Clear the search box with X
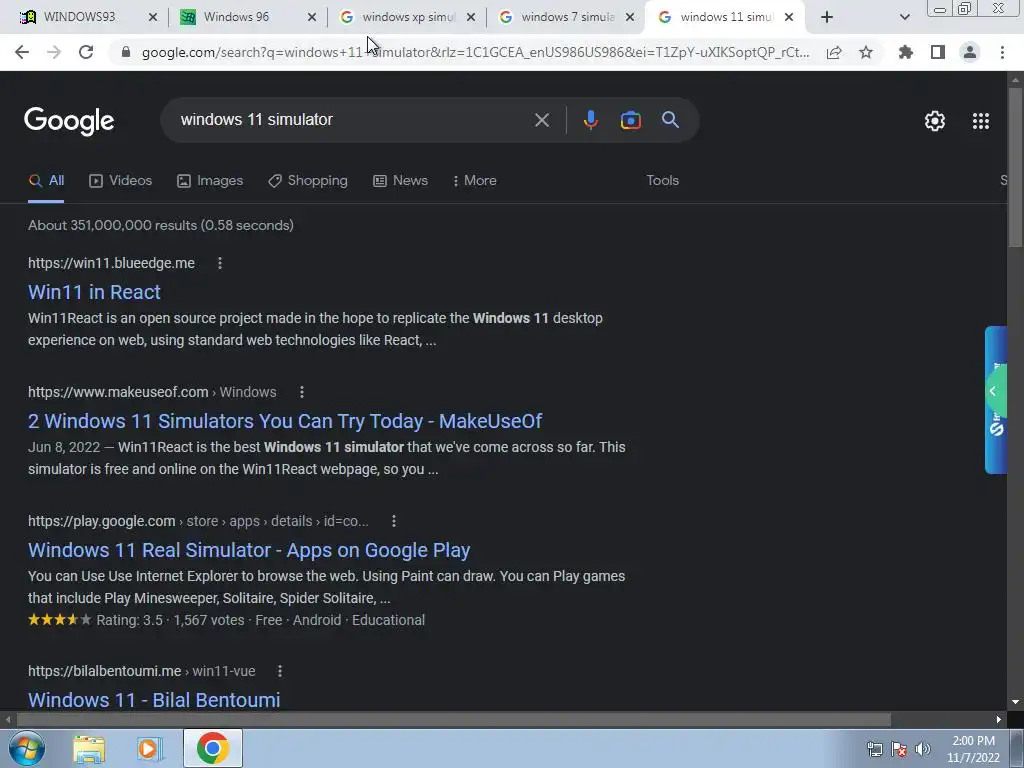This screenshot has width=1024, height=768. point(541,120)
